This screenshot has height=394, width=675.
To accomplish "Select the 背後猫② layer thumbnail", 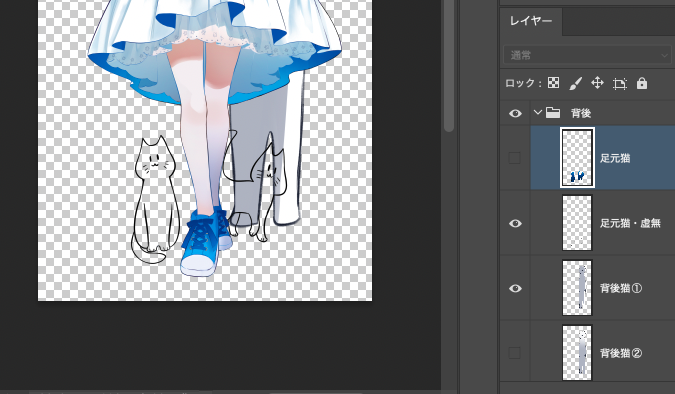I will pos(577,353).
